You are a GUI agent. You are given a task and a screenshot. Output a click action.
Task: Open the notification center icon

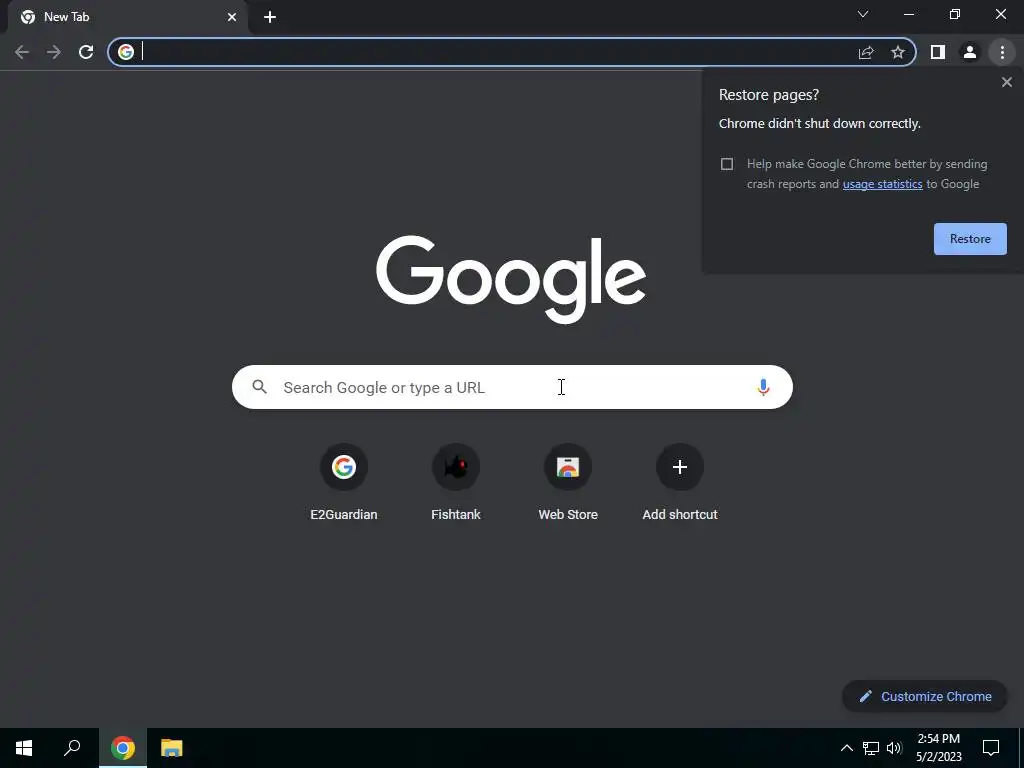coord(991,748)
